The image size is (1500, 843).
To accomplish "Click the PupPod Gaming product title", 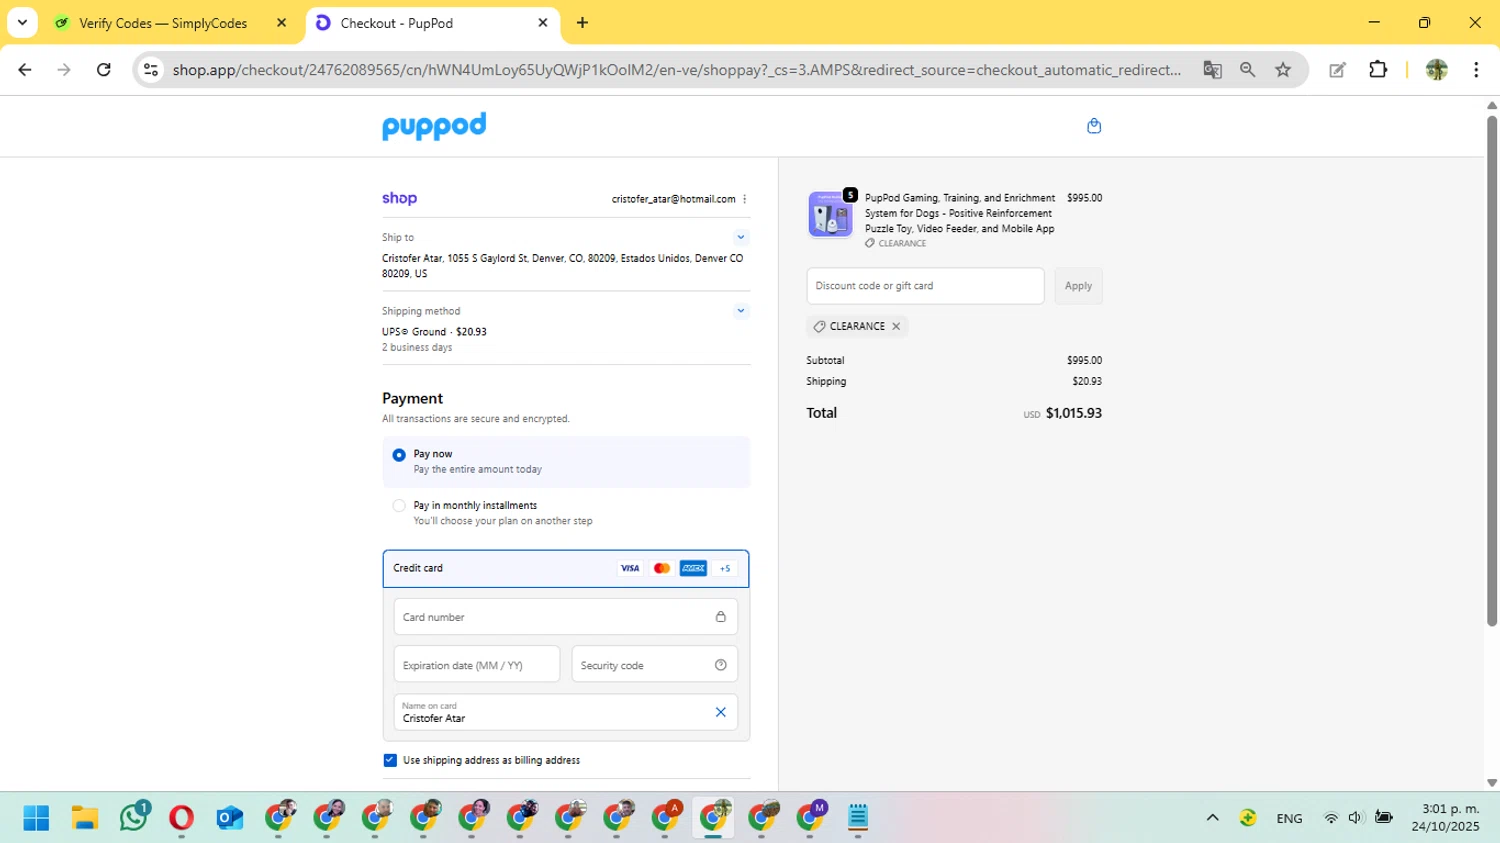I will coord(960,213).
